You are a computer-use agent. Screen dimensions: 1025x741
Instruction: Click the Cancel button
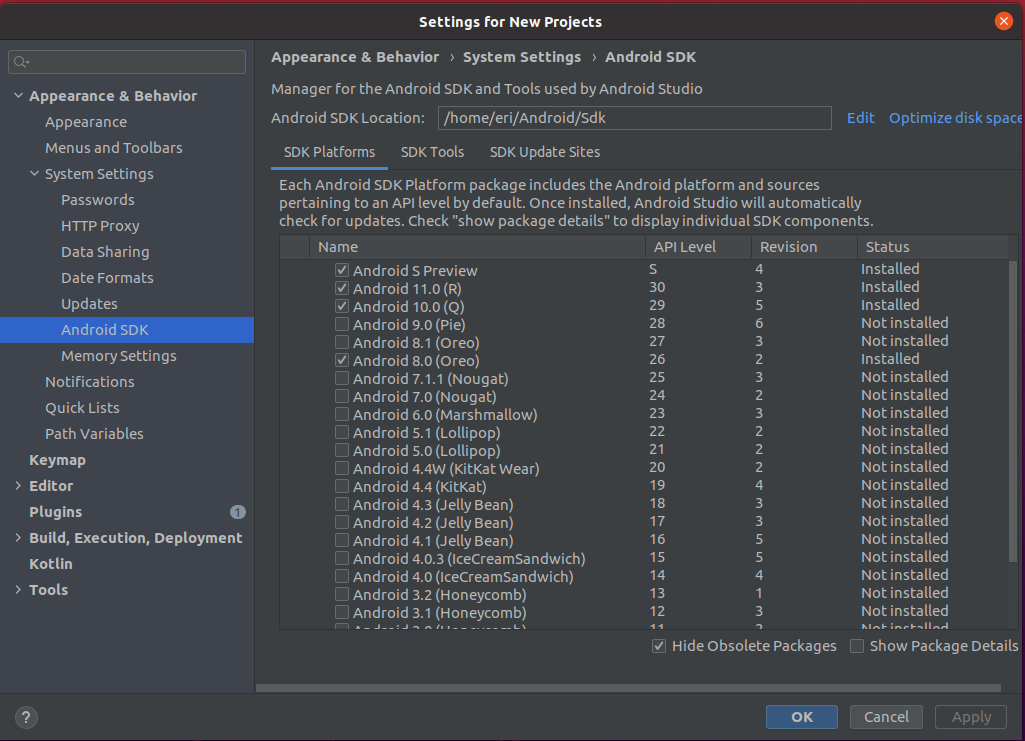click(886, 716)
